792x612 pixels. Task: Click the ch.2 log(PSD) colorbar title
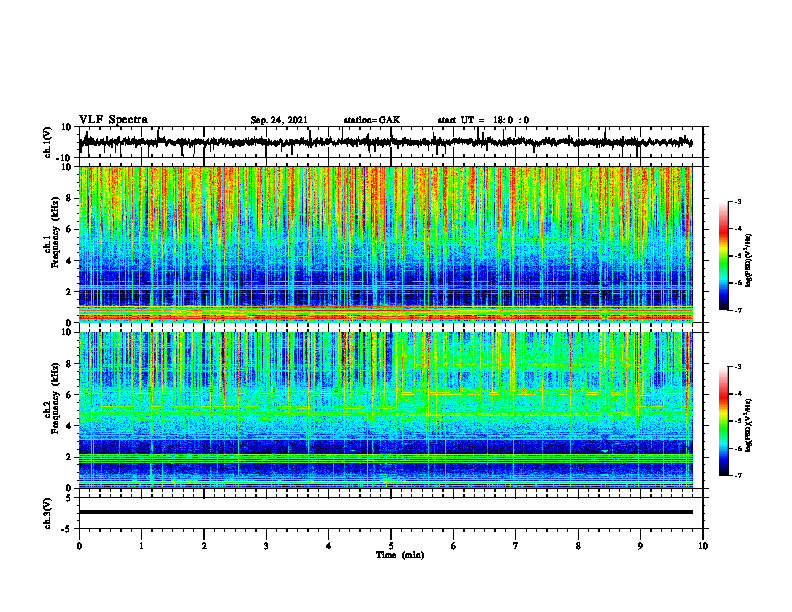(x=749, y=426)
